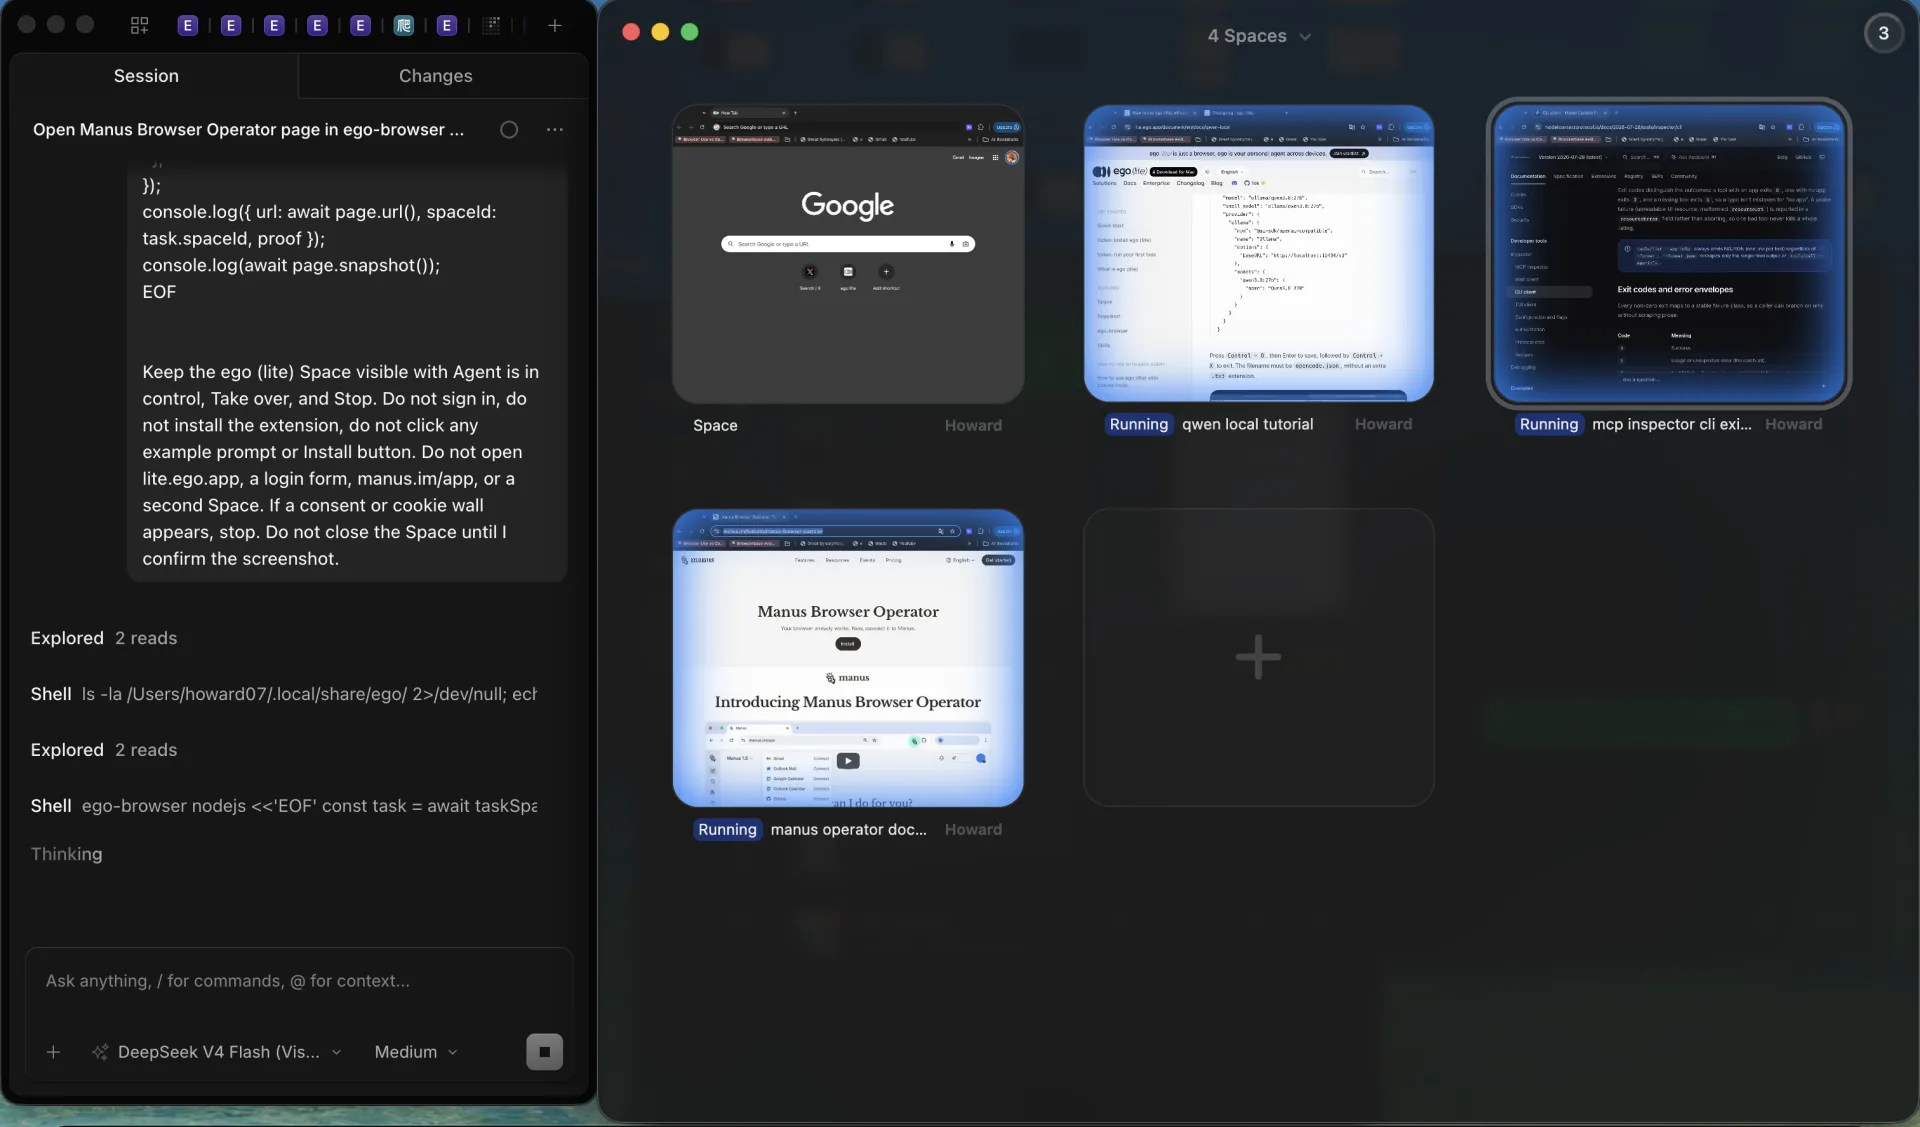Stop the running session with the square button

(x=545, y=1052)
